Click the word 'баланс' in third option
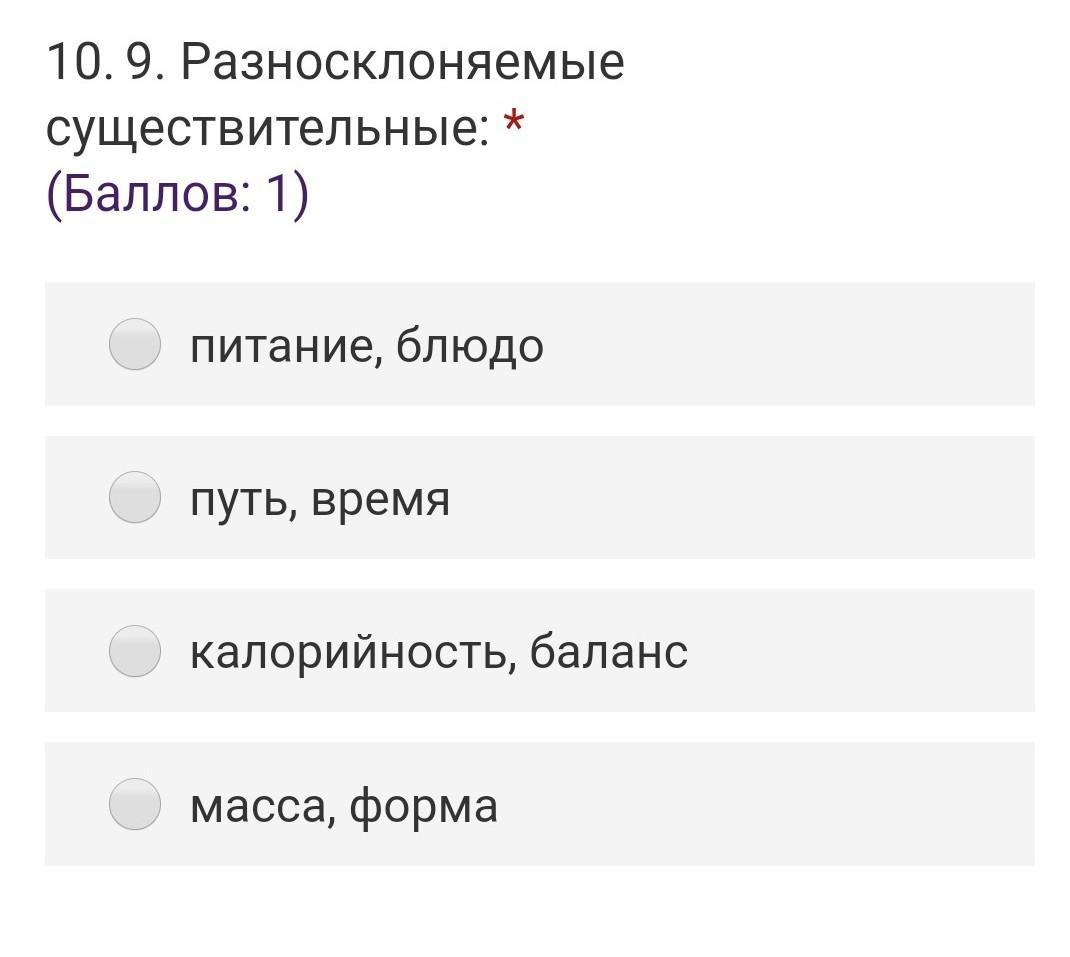 pos(608,653)
